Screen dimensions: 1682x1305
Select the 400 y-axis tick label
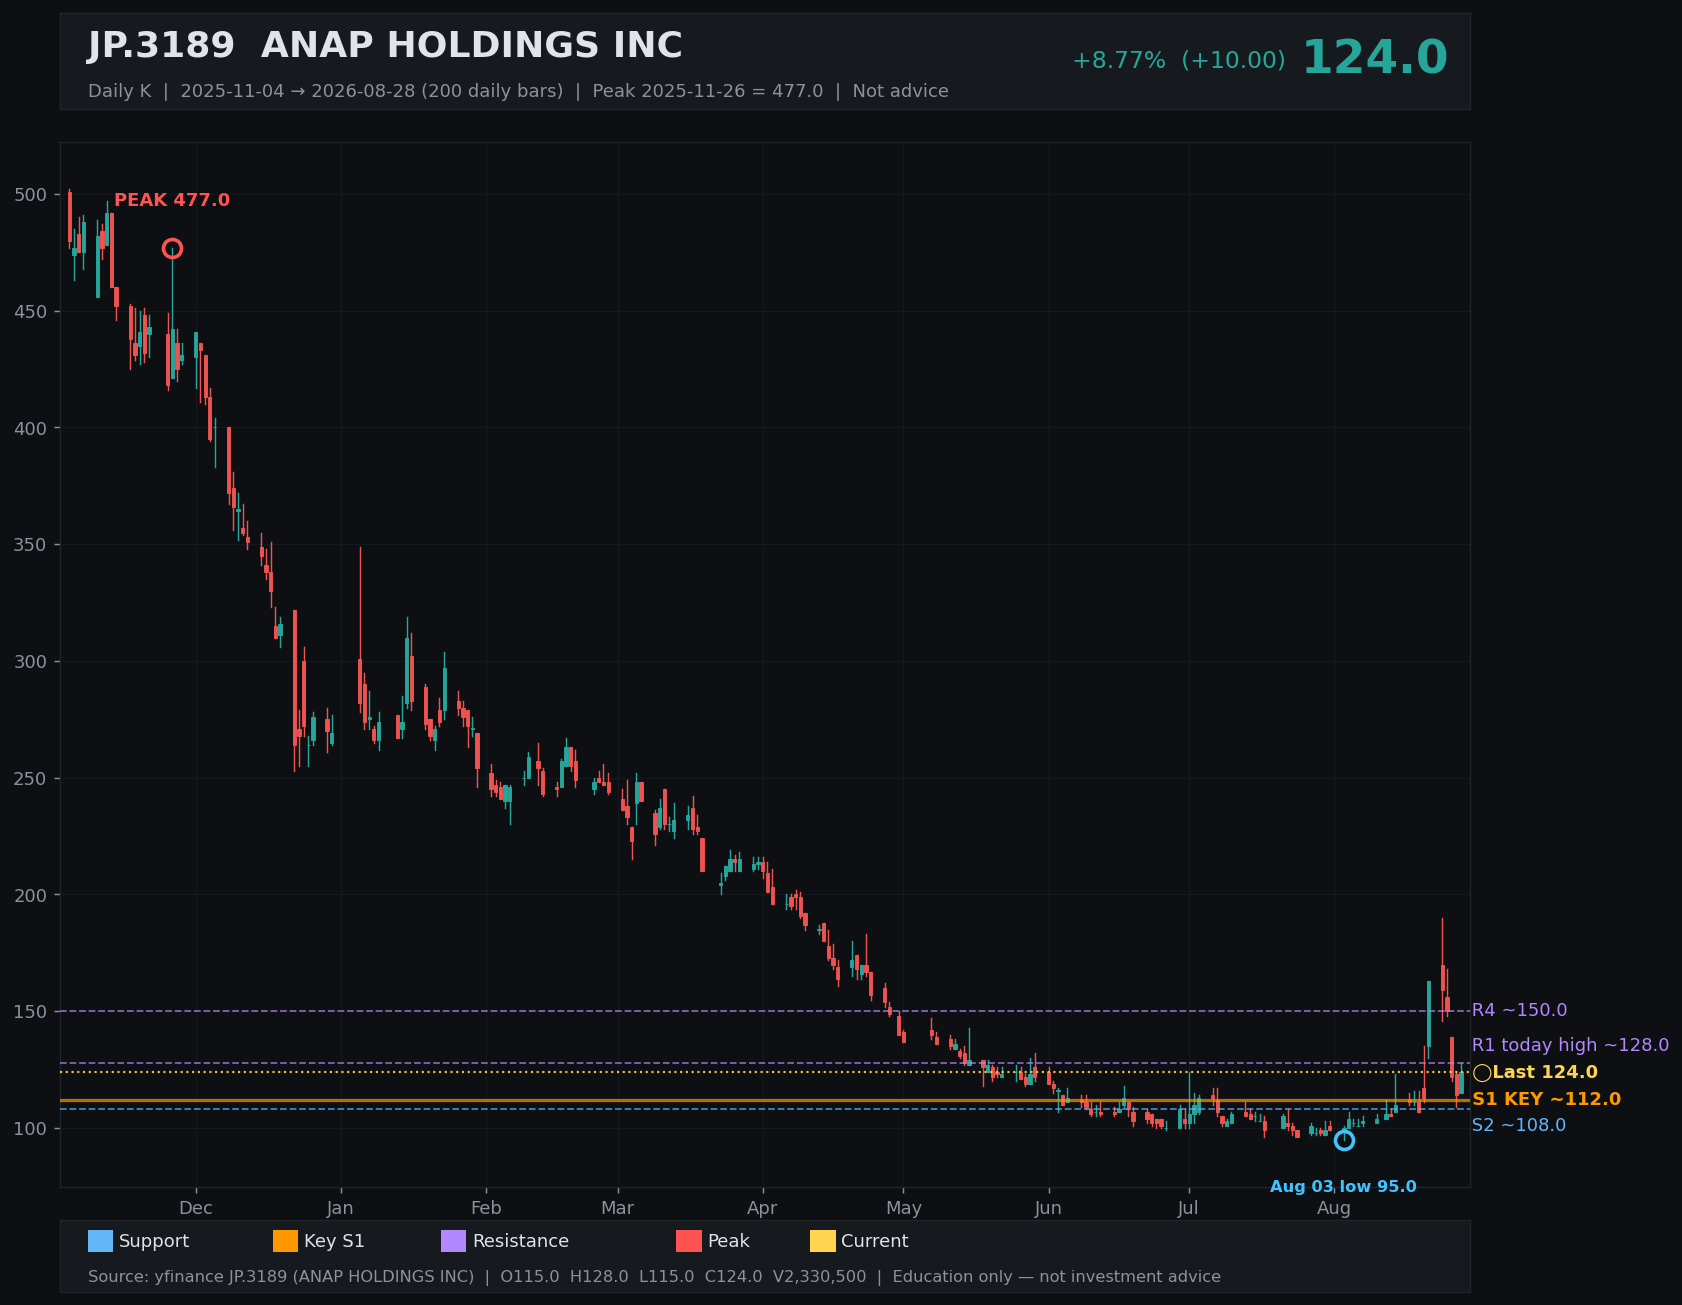coord(31,428)
